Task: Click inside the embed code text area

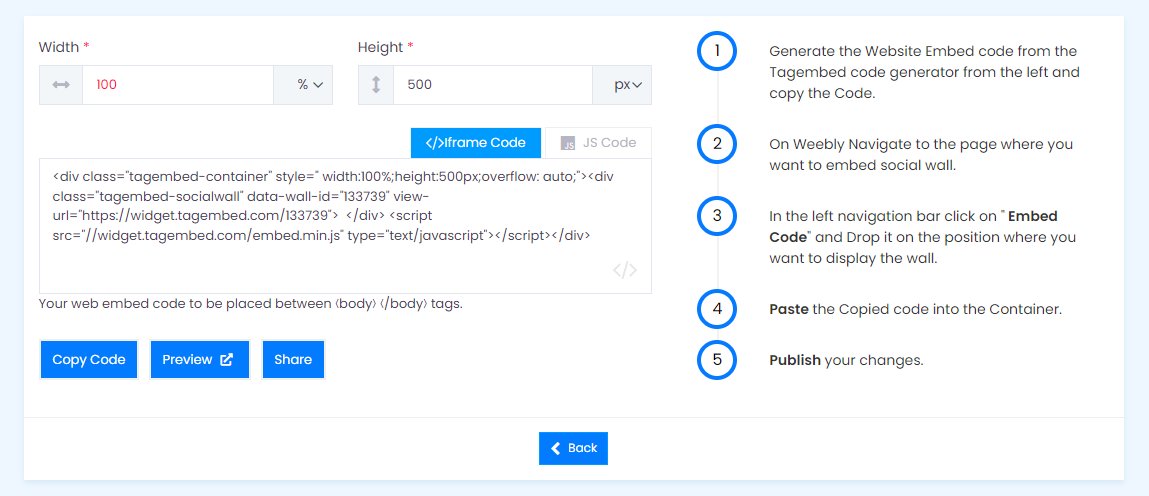Action: coord(345,226)
